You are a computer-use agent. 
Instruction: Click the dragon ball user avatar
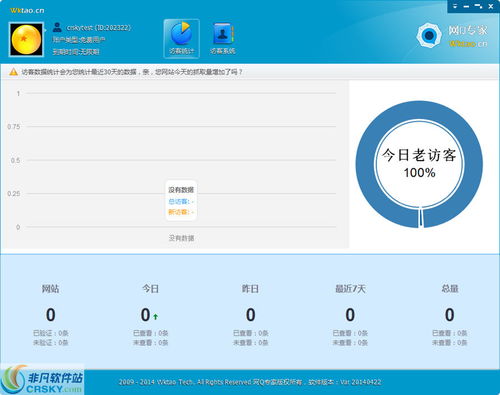26,39
